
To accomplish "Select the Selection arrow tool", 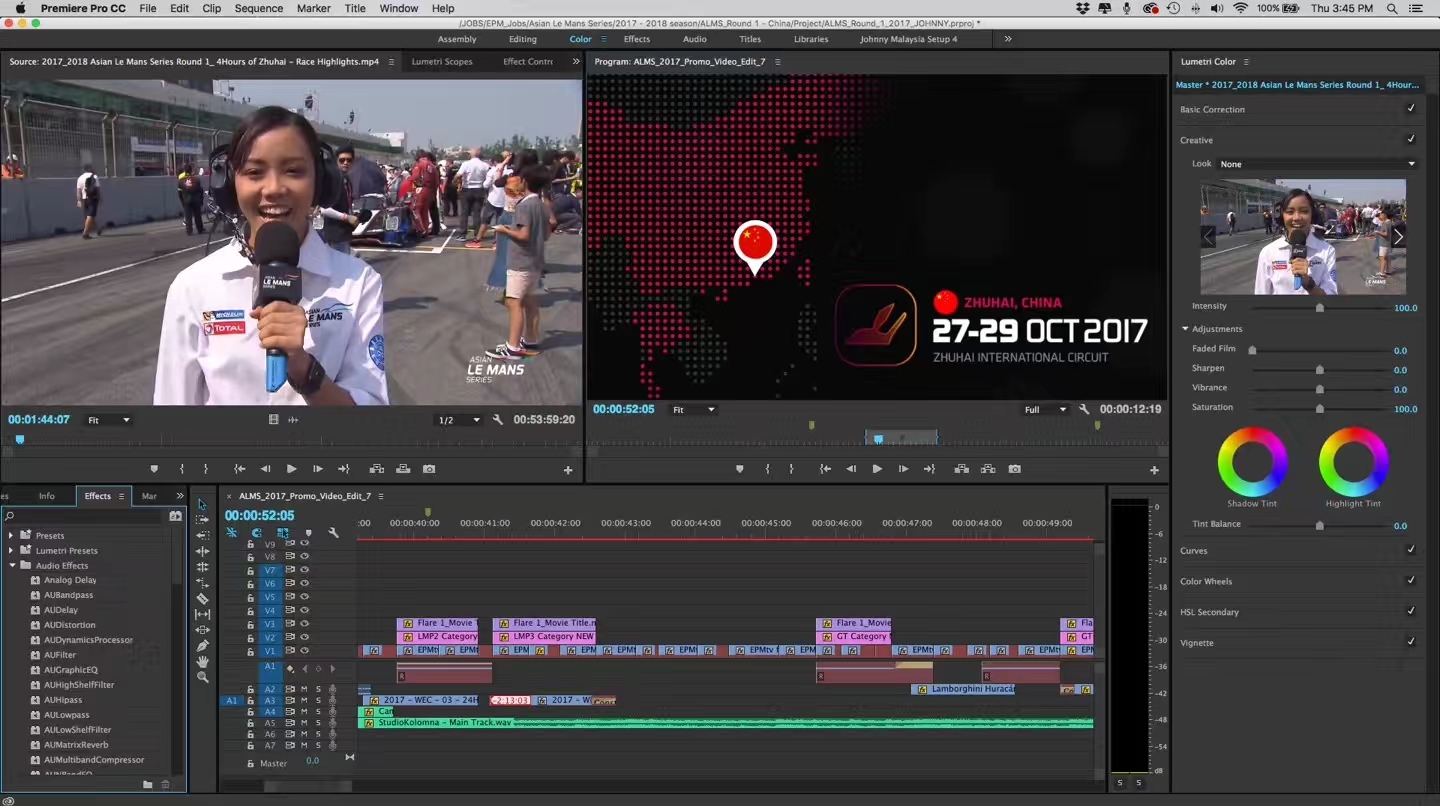I will (x=202, y=505).
